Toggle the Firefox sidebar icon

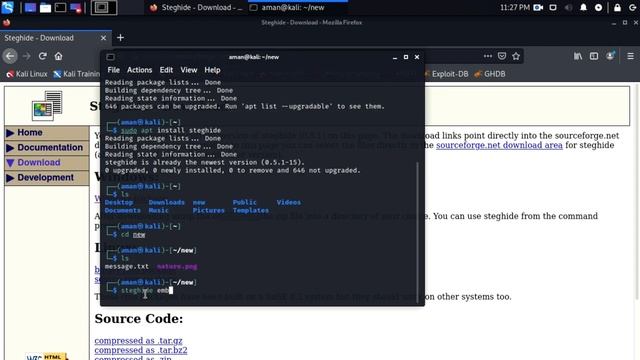click(594, 56)
